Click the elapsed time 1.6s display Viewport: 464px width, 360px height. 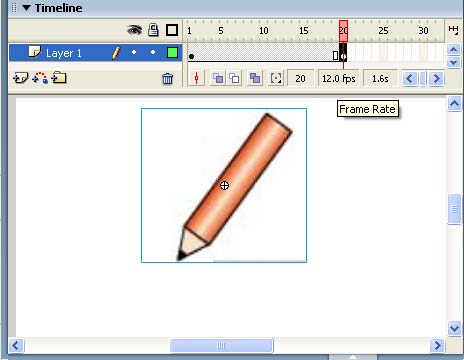coord(380,79)
